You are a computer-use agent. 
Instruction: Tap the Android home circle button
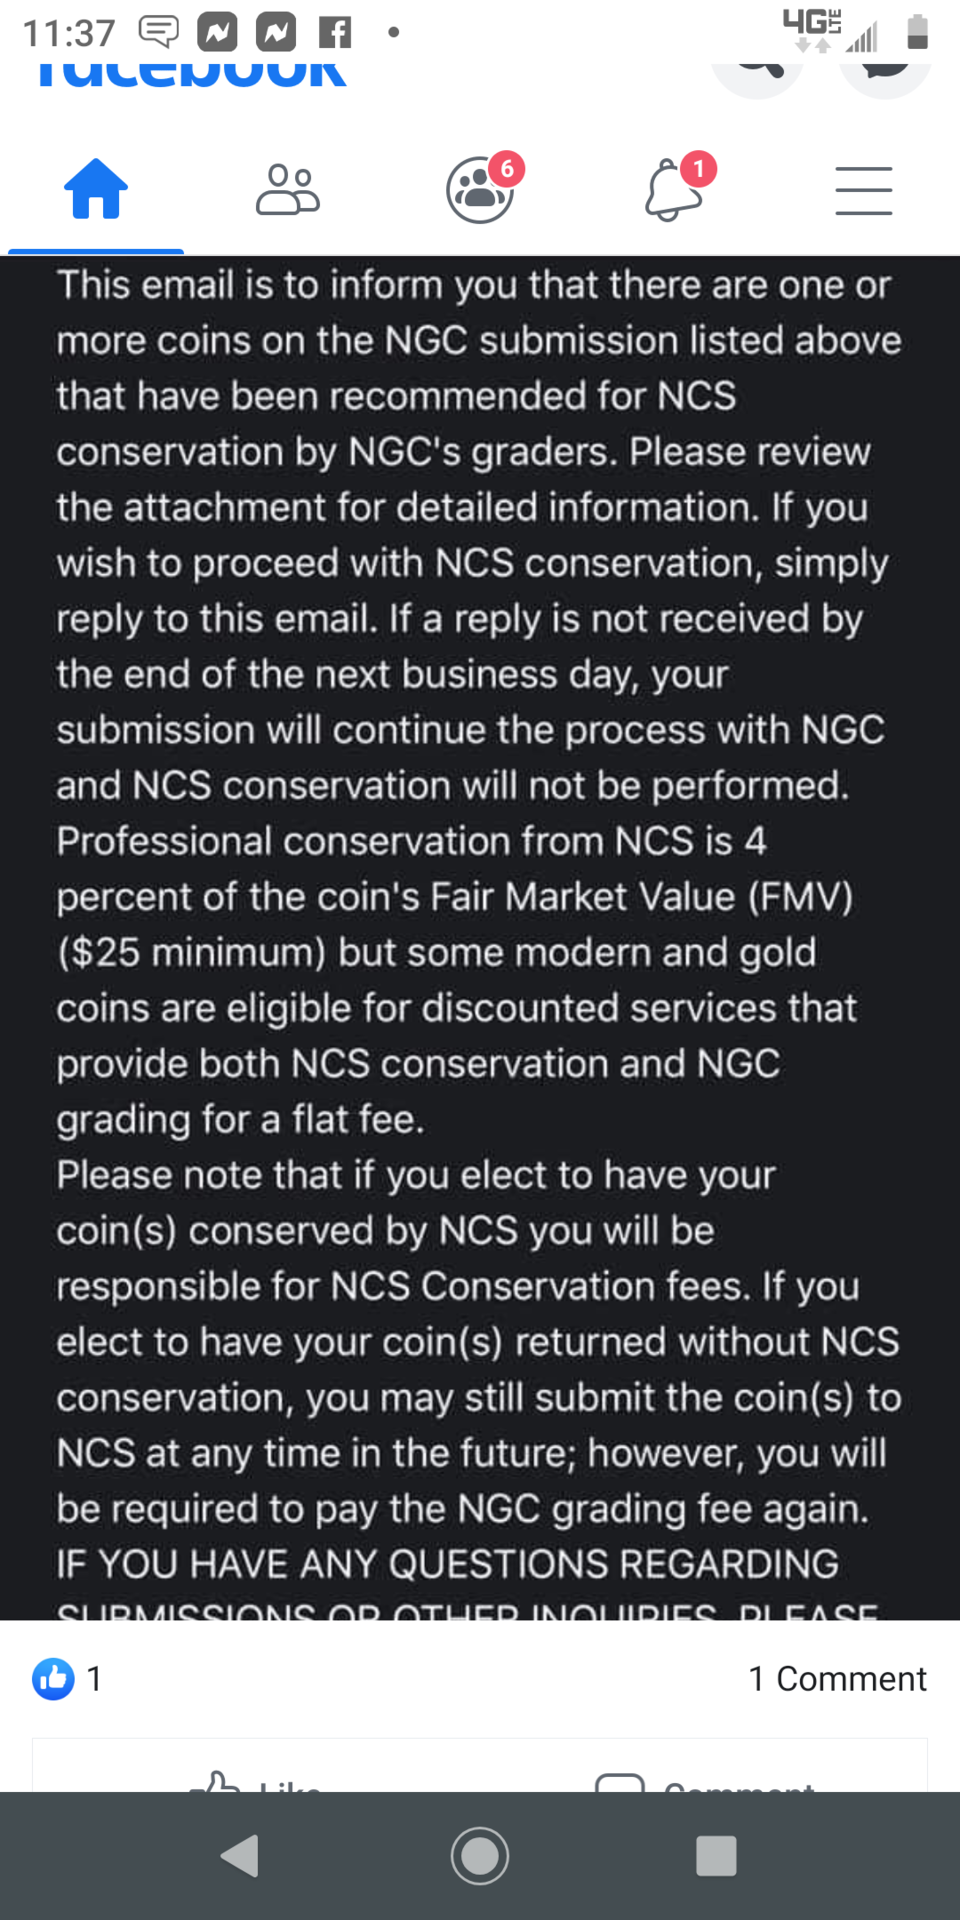pyautogui.click(x=480, y=1856)
